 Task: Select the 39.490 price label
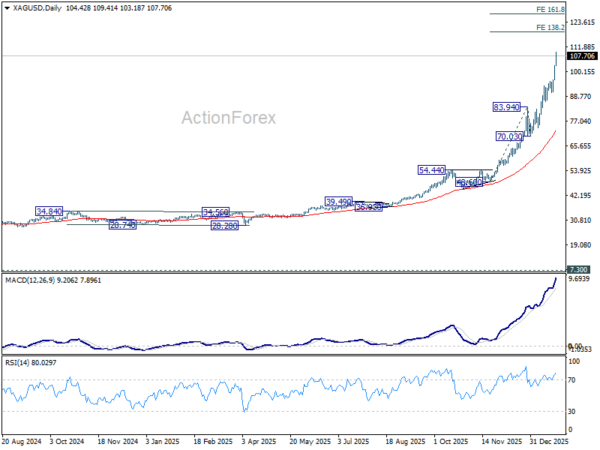[338, 201]
